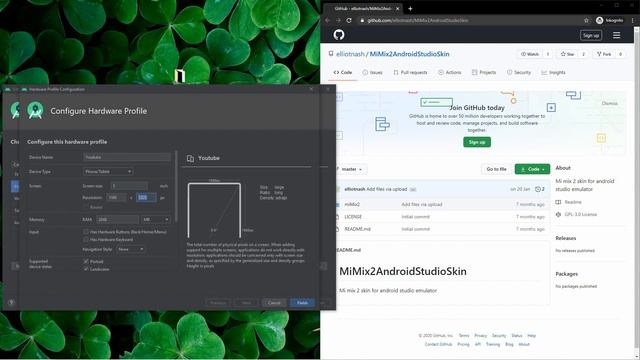Open the Insights tab
Screen dimensions: 640x360
(x=553, y=72)
